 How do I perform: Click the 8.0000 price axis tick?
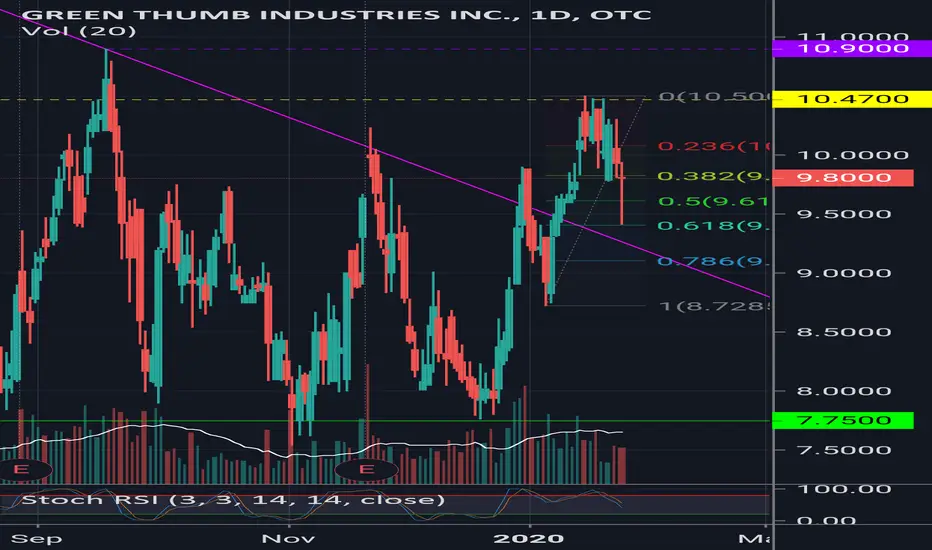click(x=844, y=391)
